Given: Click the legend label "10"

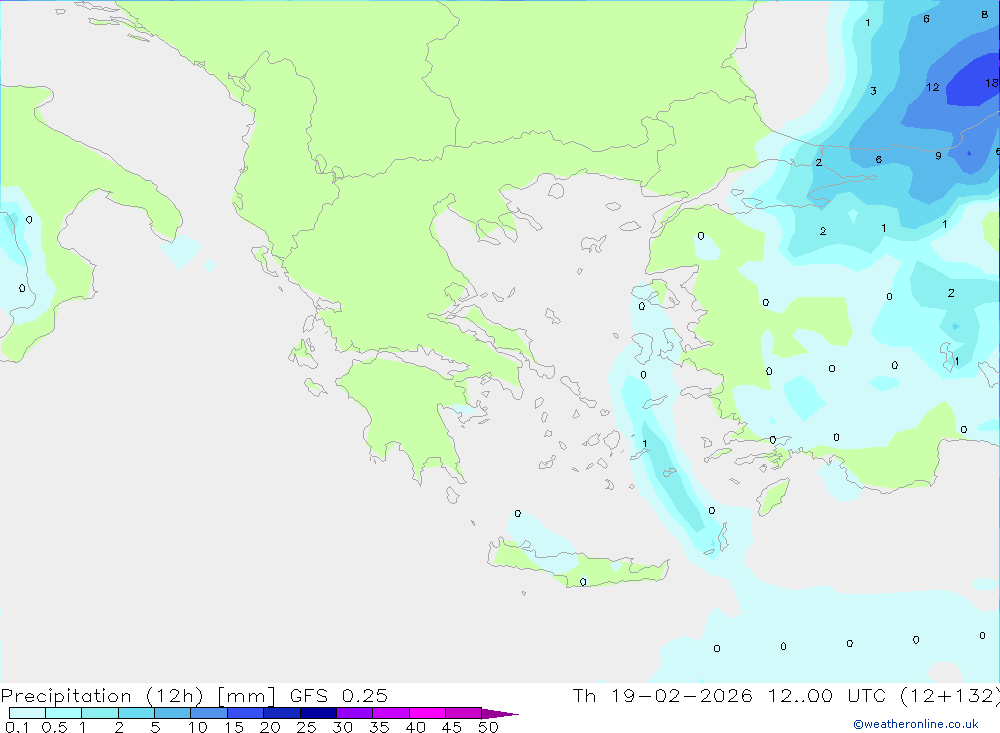Looking at the screenshot, I should [198, 727].
